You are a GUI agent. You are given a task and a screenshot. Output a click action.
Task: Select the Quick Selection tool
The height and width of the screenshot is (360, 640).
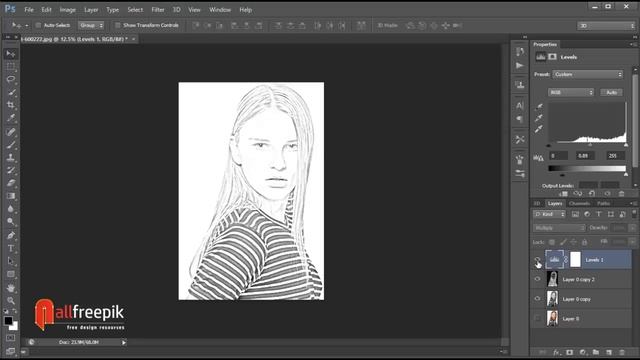pos(11,92)
